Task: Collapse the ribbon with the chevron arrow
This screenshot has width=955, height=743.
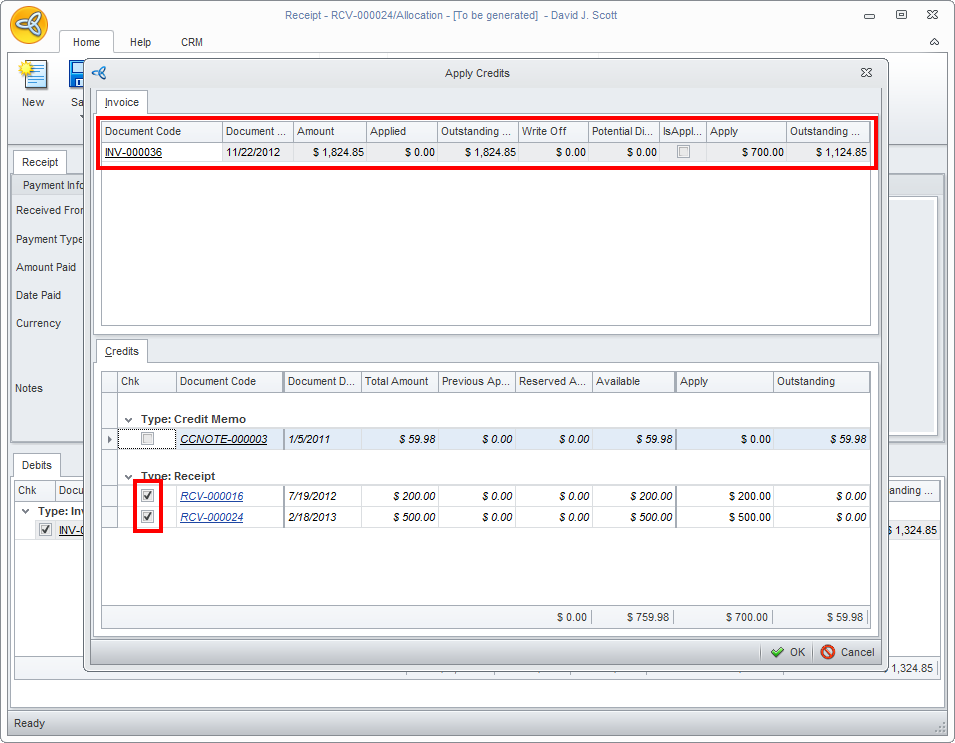Action: (x=934, y=43)
